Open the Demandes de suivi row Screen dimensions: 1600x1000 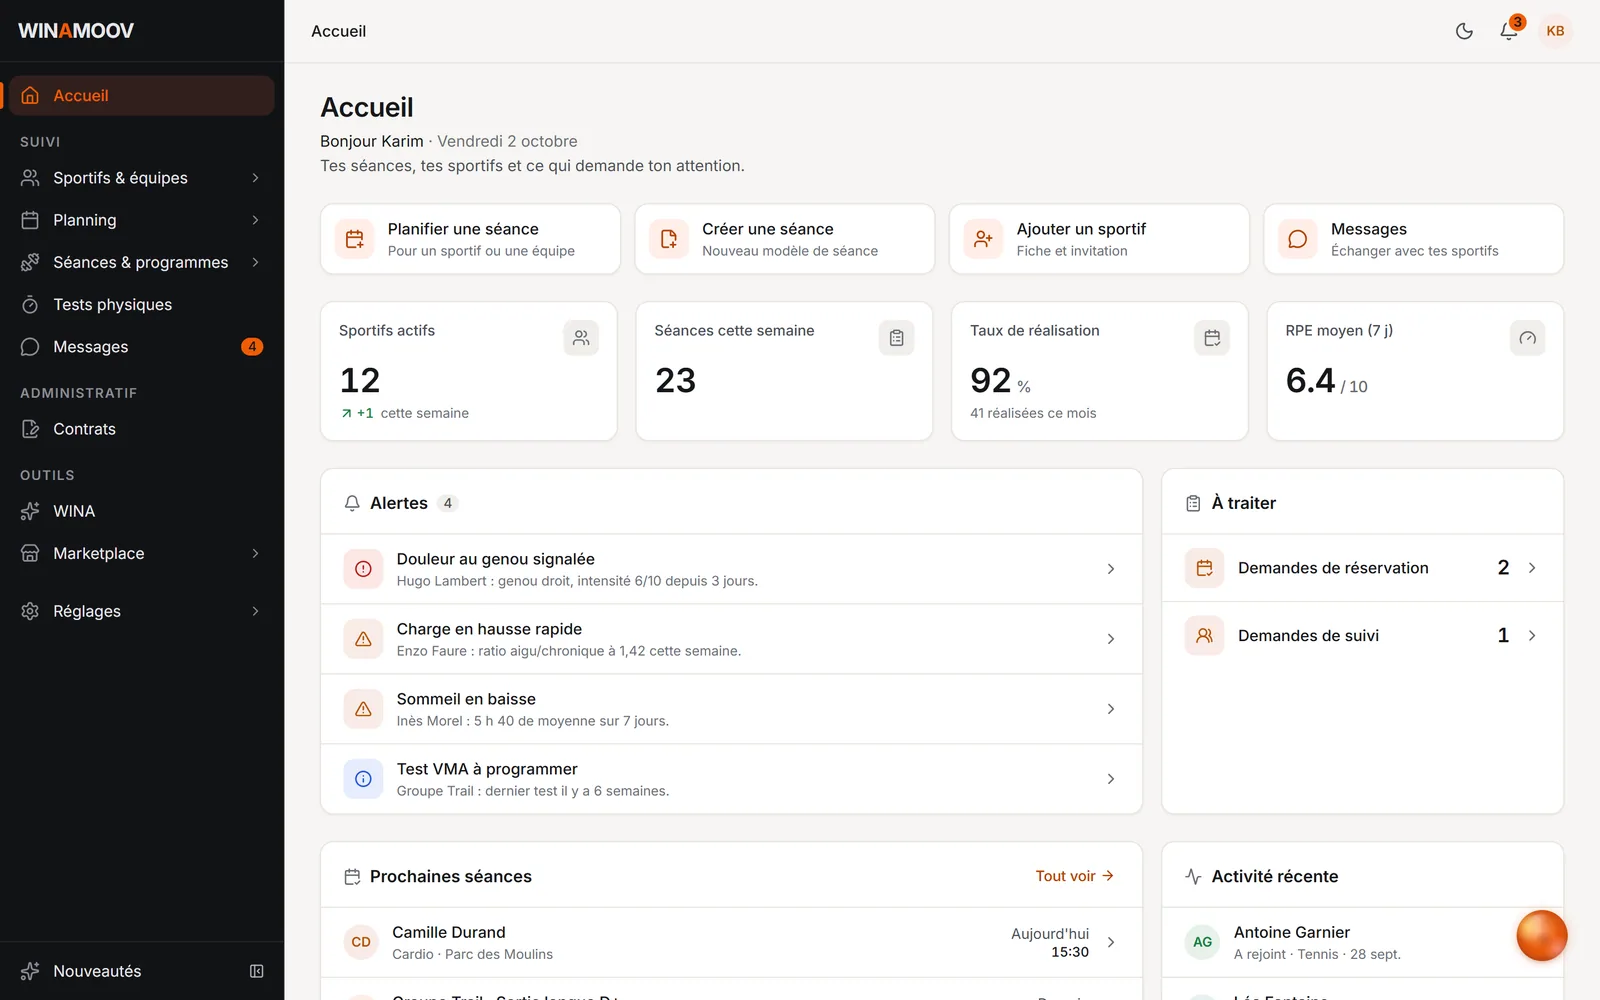click(x=1362, y=636)
